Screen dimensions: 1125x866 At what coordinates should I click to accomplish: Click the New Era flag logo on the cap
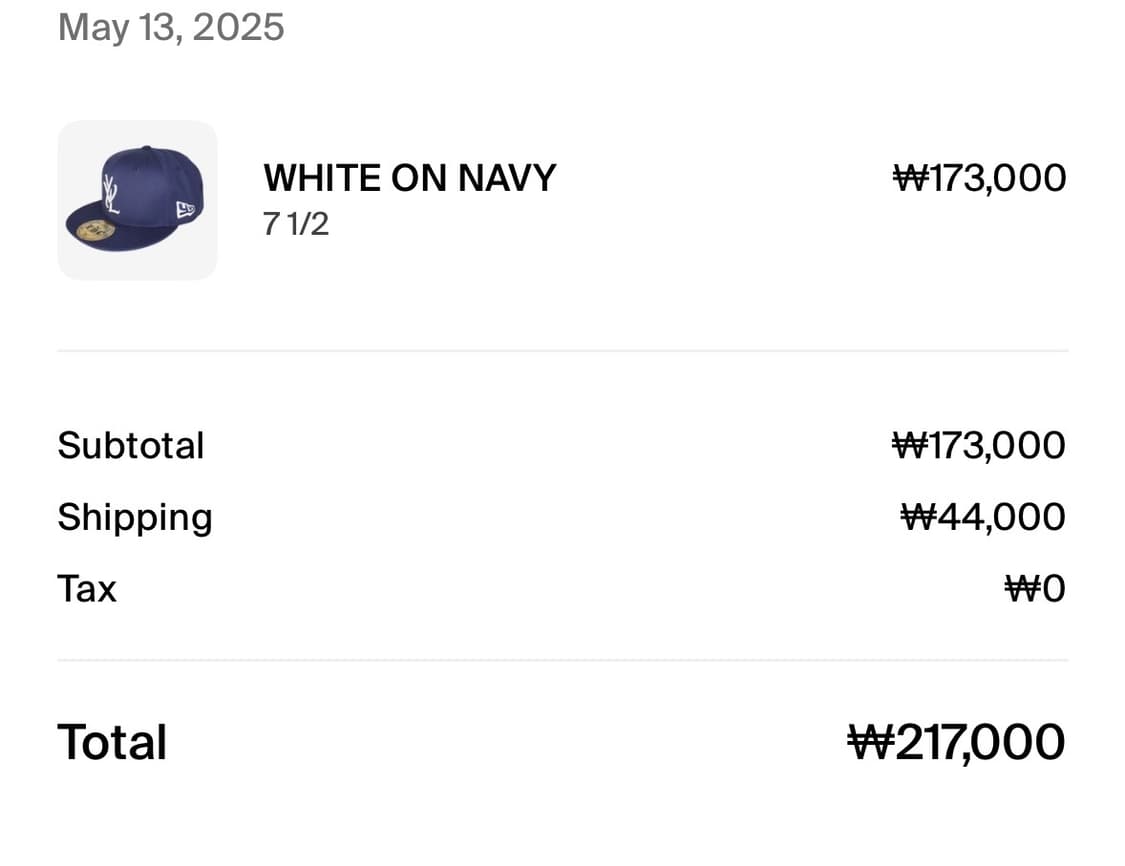pyautogui.click(x=185, y=209)
